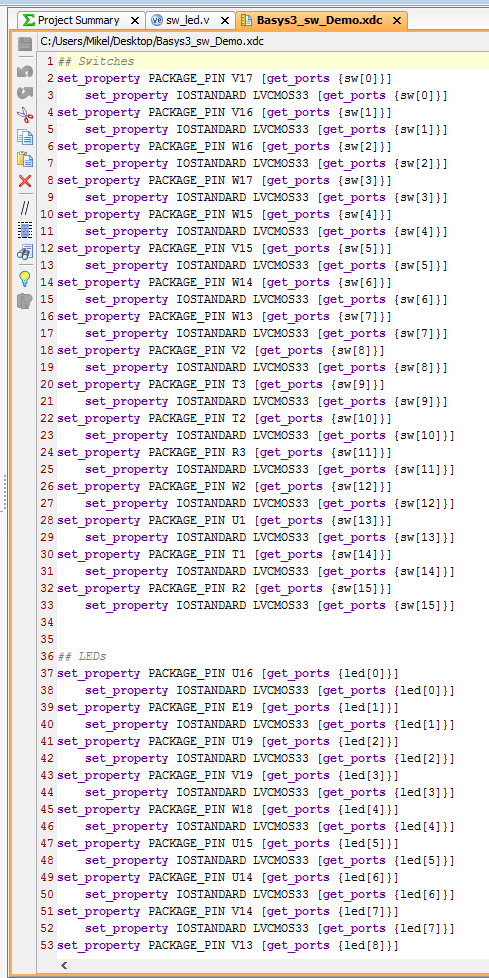Screen dimensions: 489x978
Task: Click the PACKAGE_PIN T2 line for sw[10]
Action: [225, 419]
